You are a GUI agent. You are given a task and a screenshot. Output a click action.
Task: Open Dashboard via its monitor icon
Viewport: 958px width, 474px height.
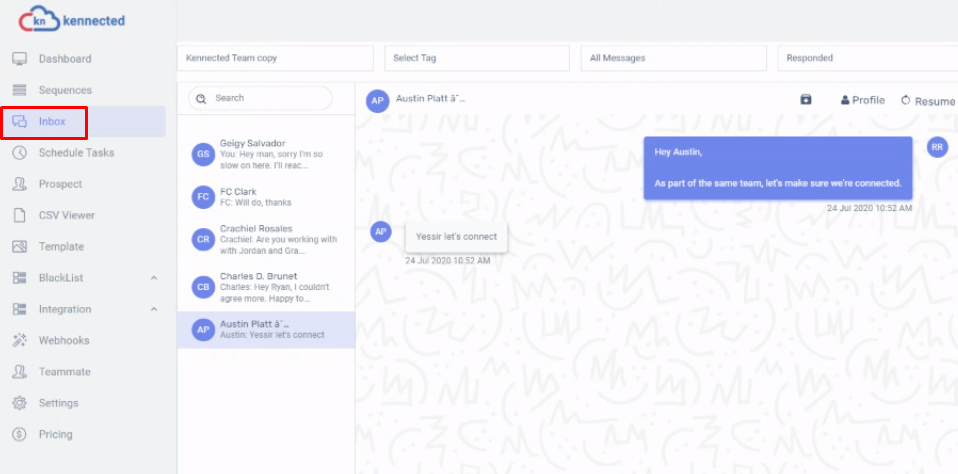20,59
